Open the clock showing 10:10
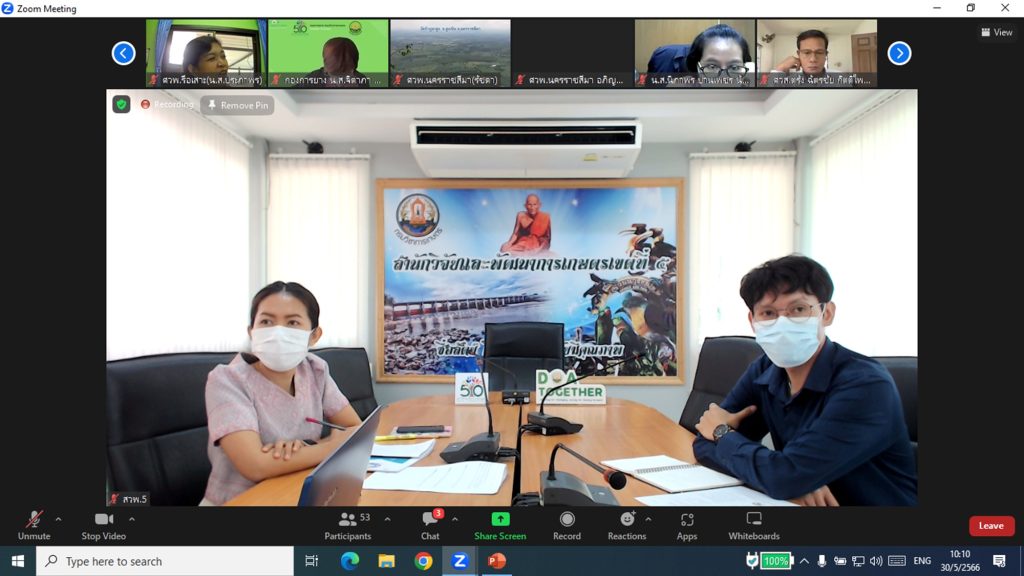 [x=960, y=561]
